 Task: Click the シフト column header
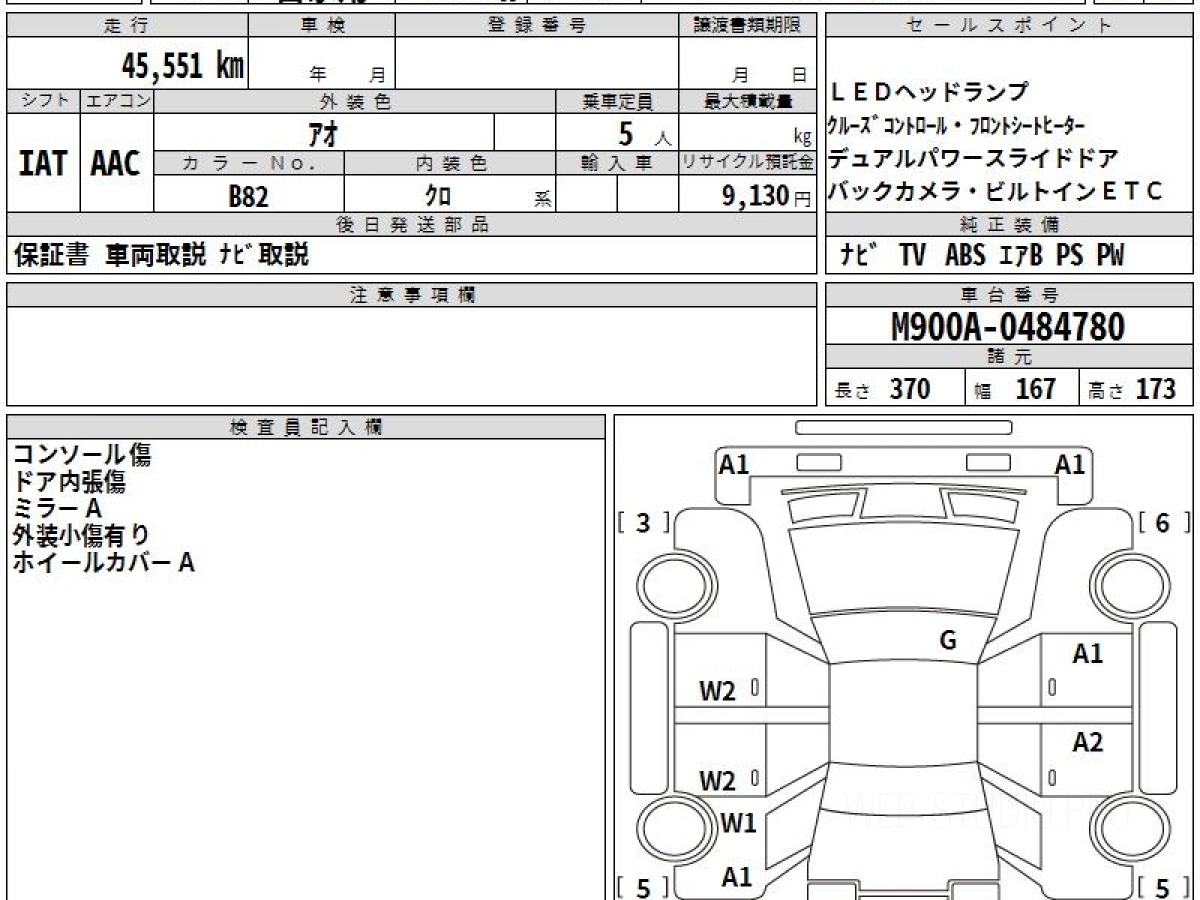pos(43,101)
